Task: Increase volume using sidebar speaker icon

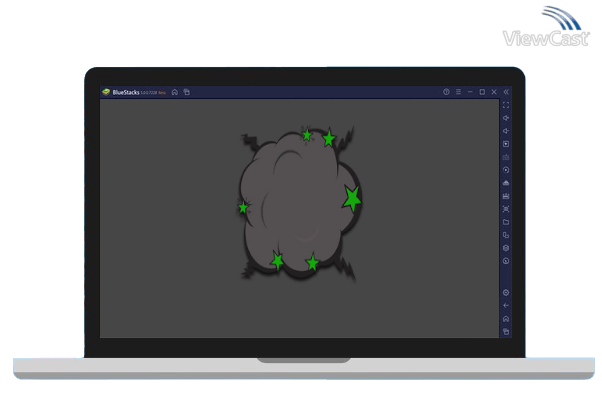Action: point(506,118)
